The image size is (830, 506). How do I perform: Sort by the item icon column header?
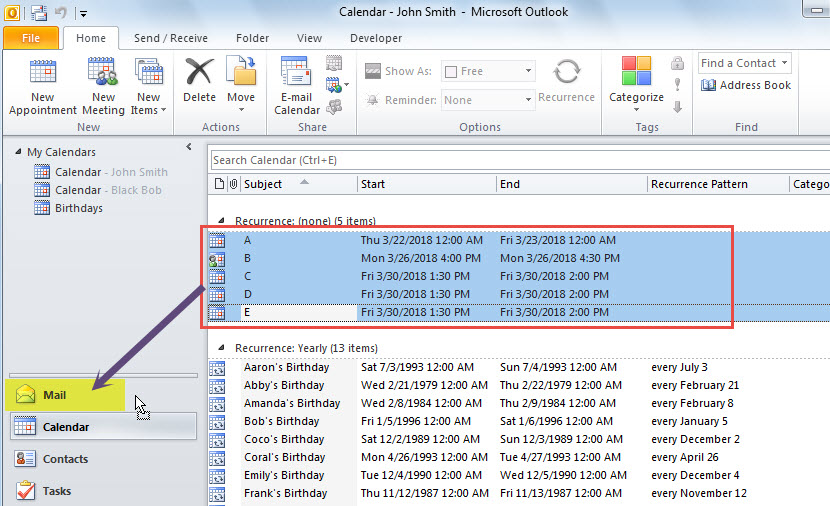(219, 184)
